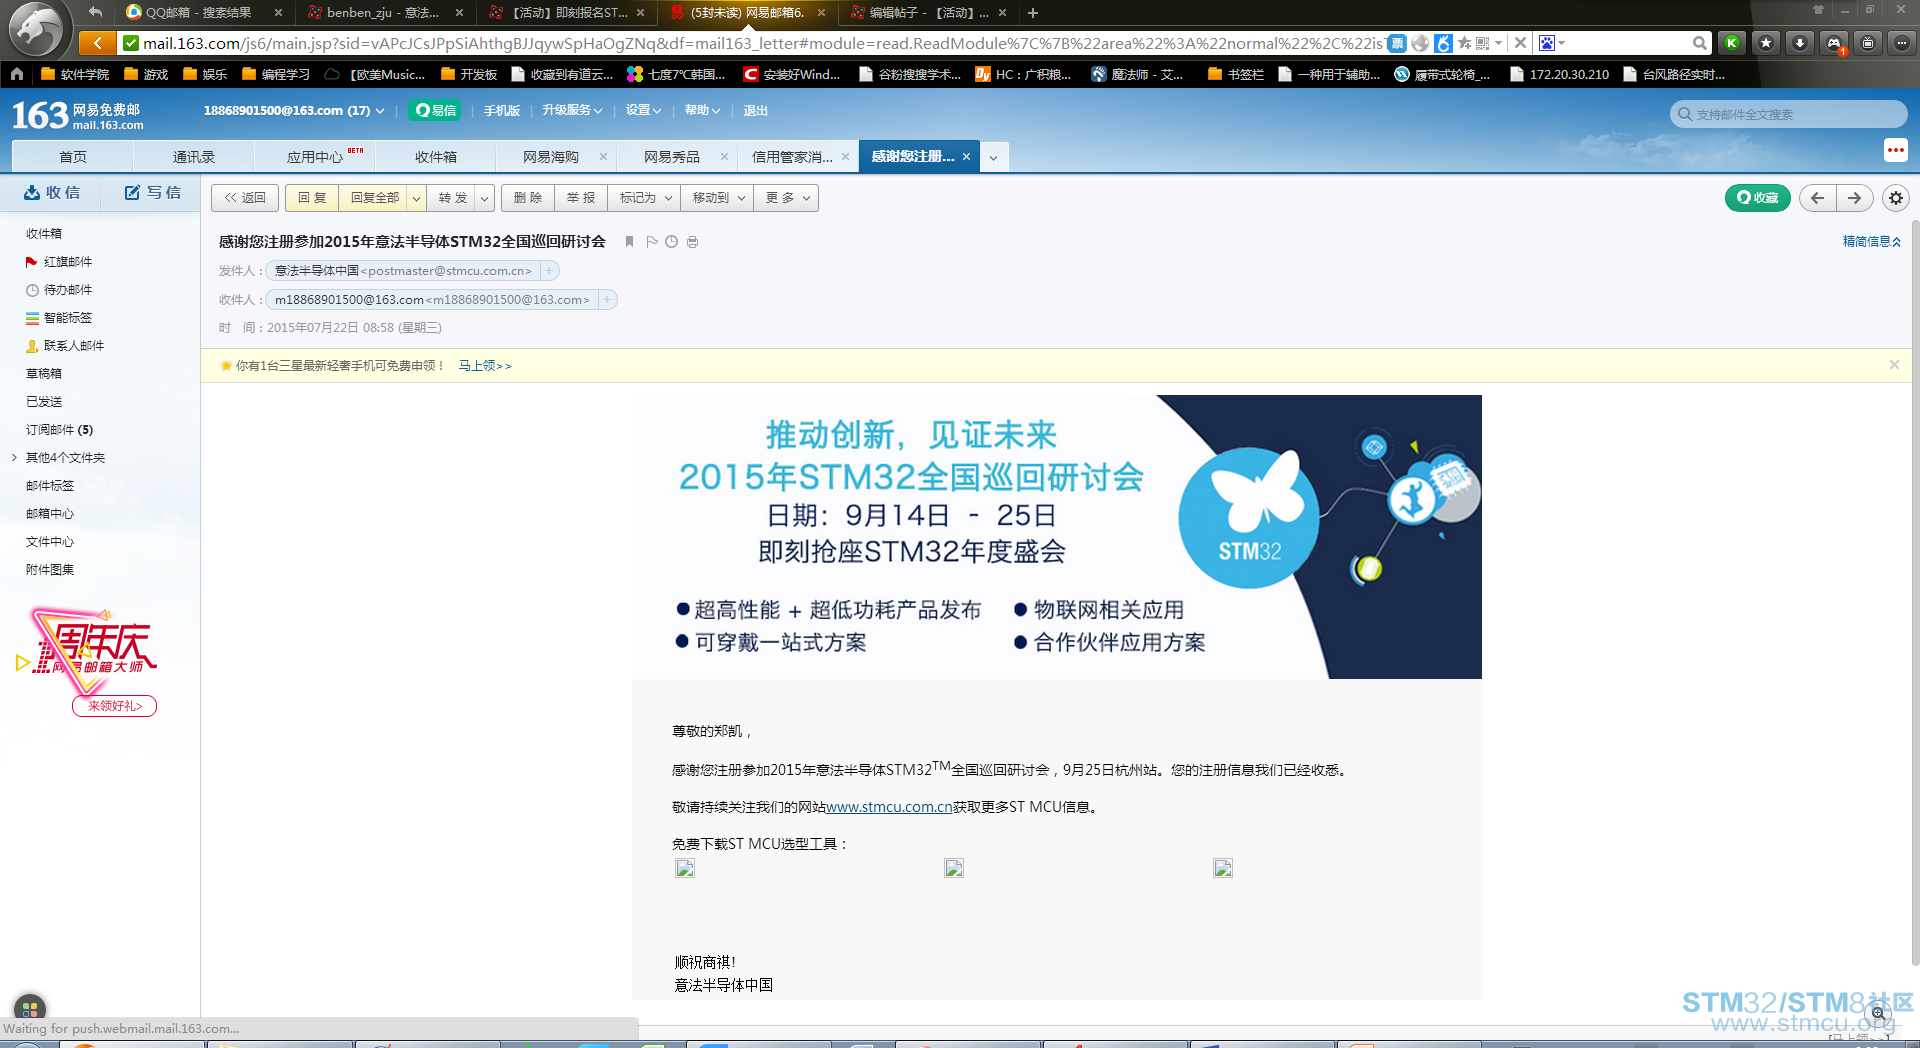
Task: Open the 回复全部 dropdown arrow
Action: [x=416, y=198]
